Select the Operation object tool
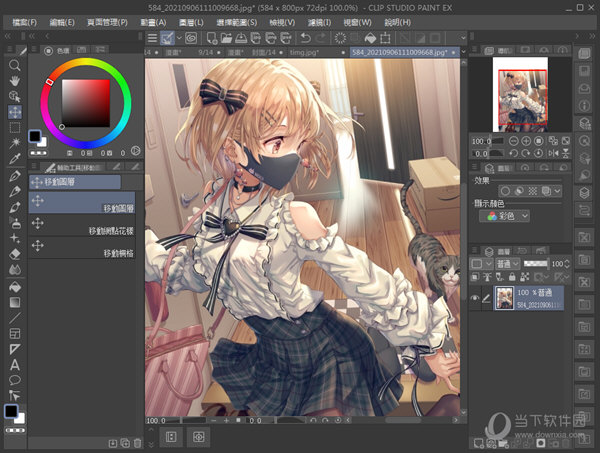The image size is (600, 453). pos(15,96)
